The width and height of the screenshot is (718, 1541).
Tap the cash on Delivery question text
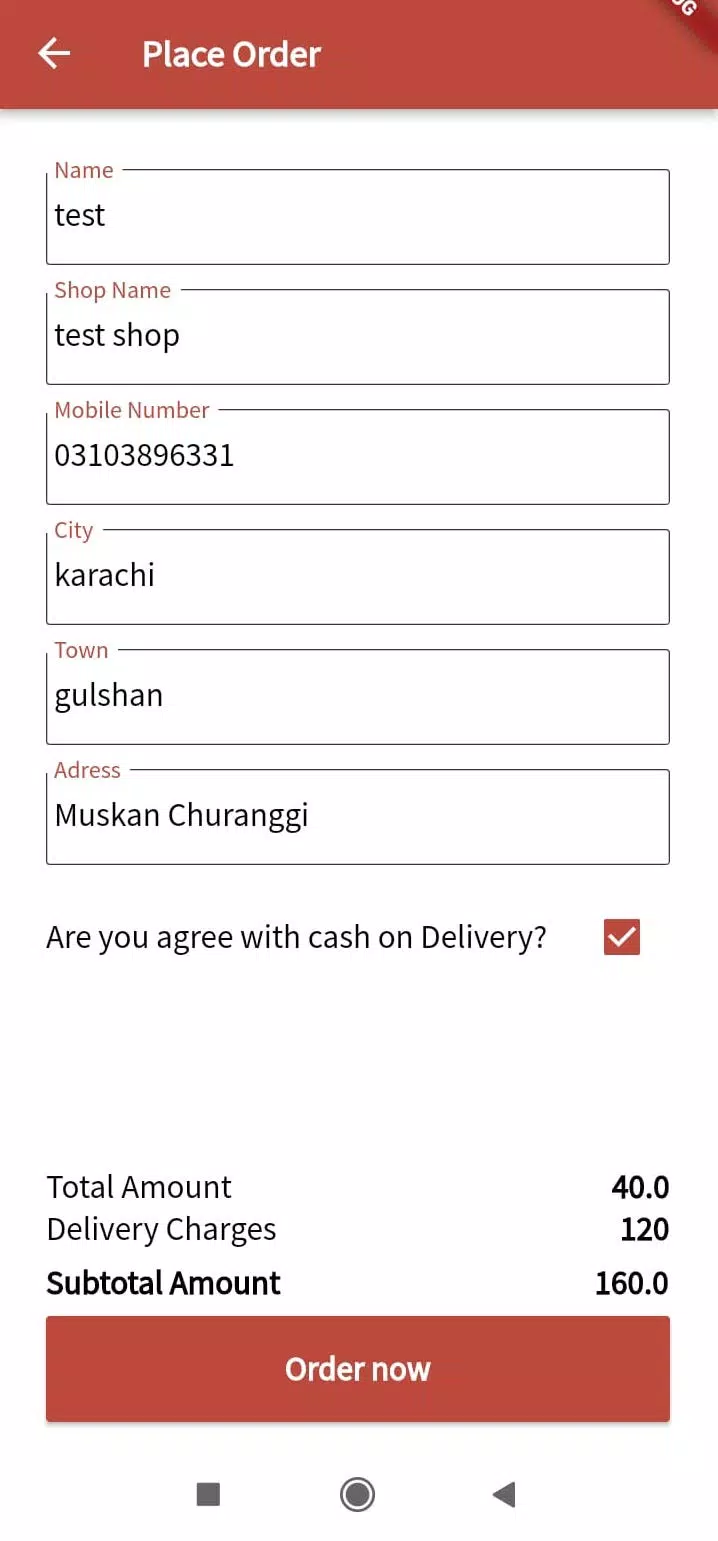296,938
